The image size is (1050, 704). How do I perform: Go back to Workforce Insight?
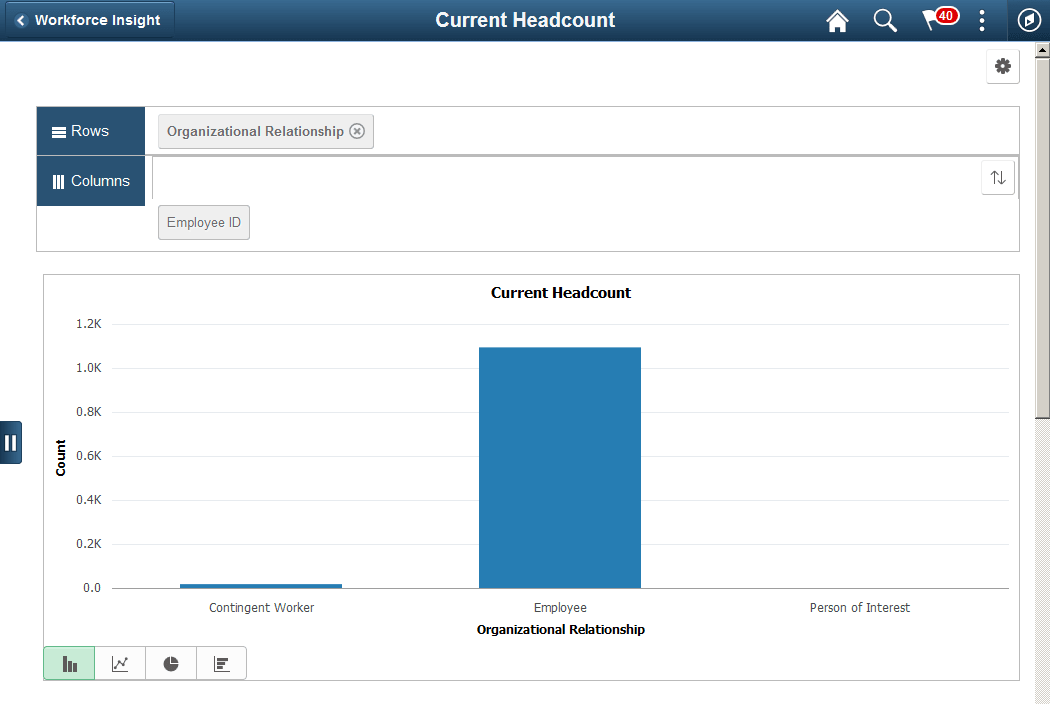click(90, 20)
